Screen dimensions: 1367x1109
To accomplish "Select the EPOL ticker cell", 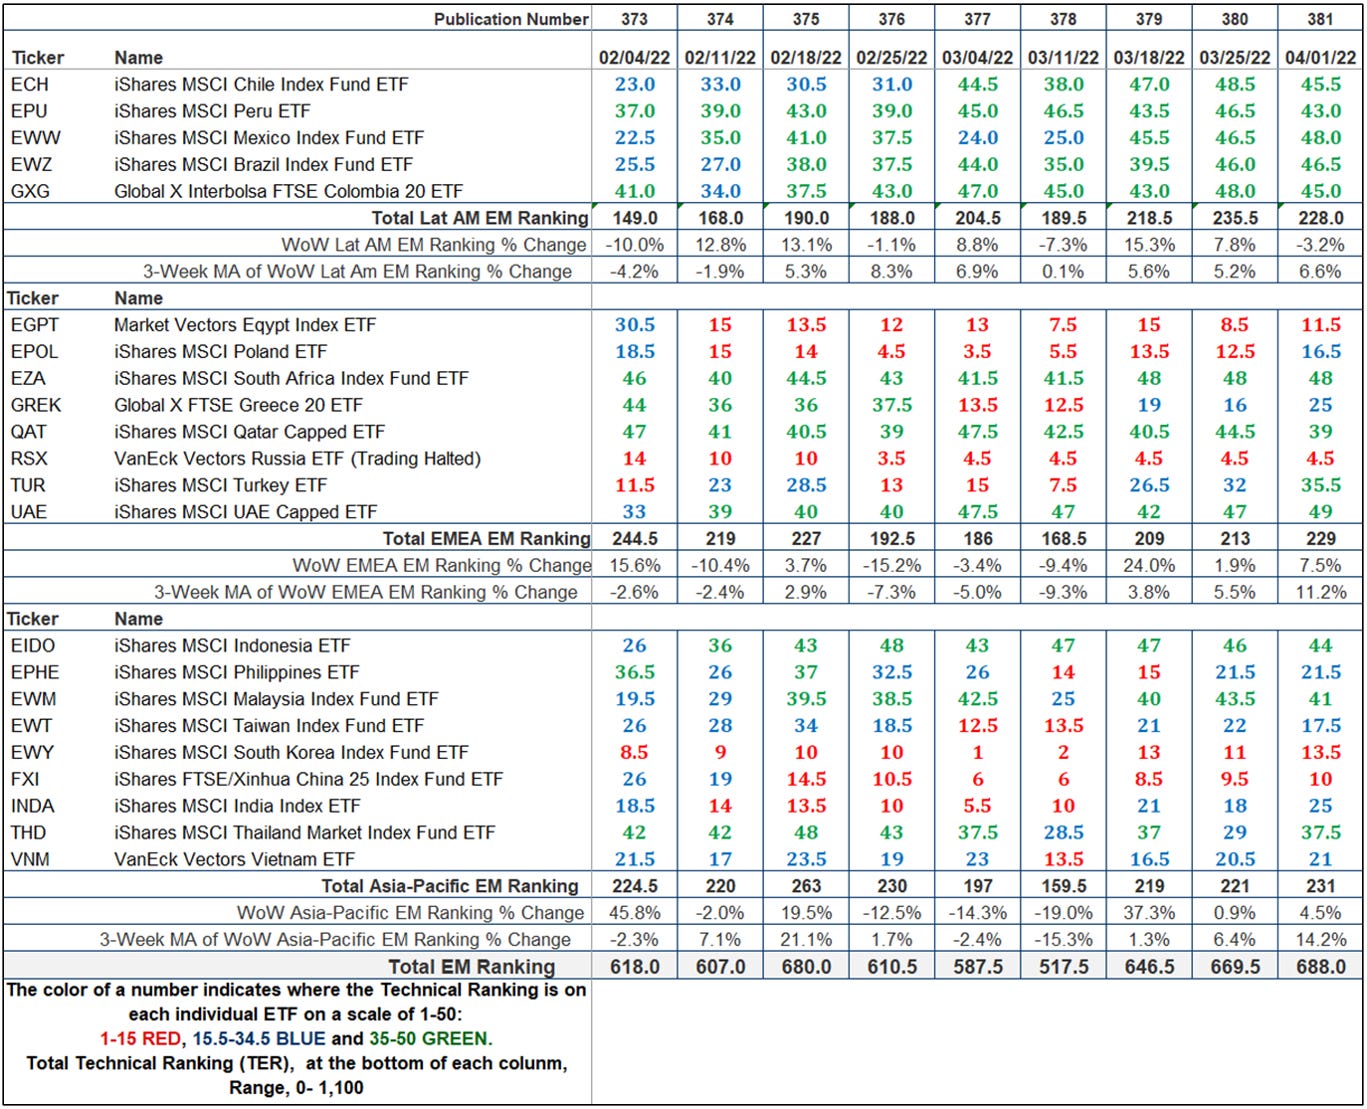I will 35,352.
